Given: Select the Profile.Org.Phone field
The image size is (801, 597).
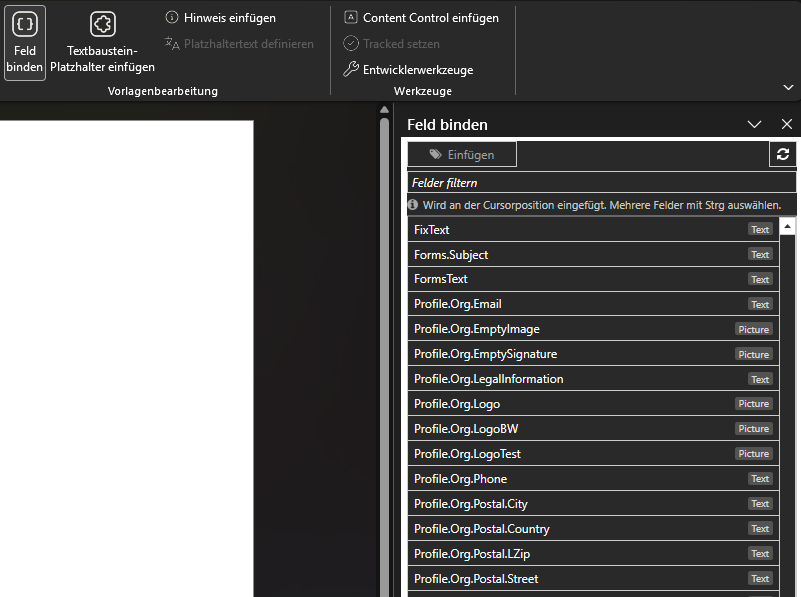Looking at the screenshot, I should [x=593, y=479].
